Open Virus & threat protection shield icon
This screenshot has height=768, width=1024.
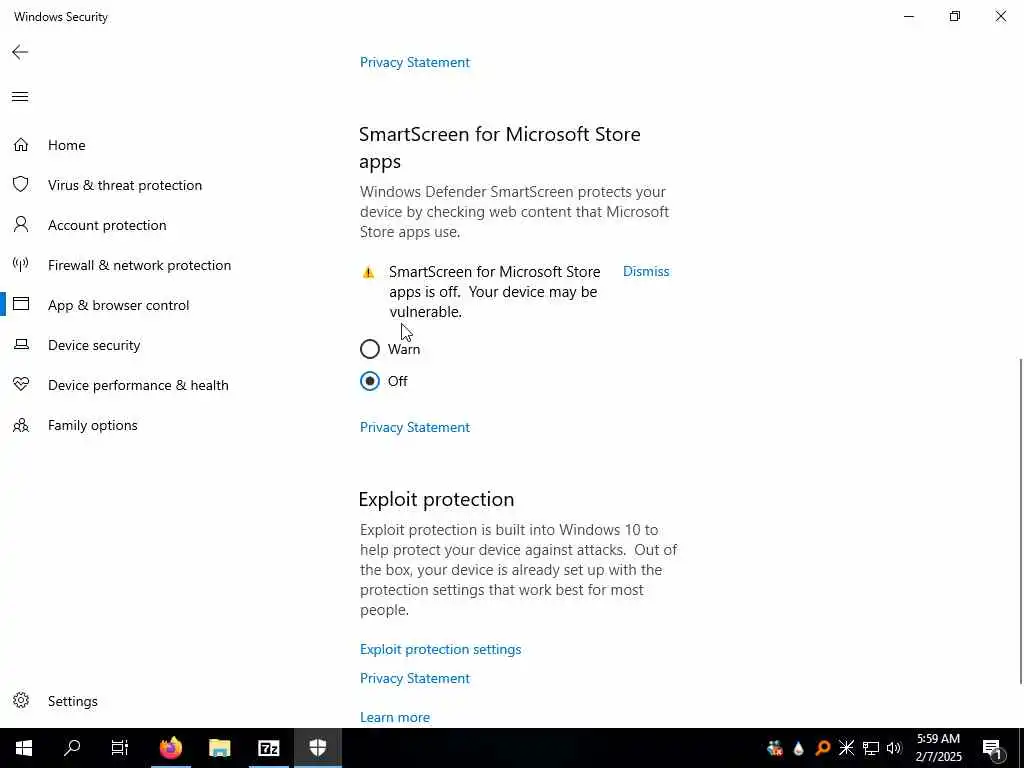click(21, 185)
